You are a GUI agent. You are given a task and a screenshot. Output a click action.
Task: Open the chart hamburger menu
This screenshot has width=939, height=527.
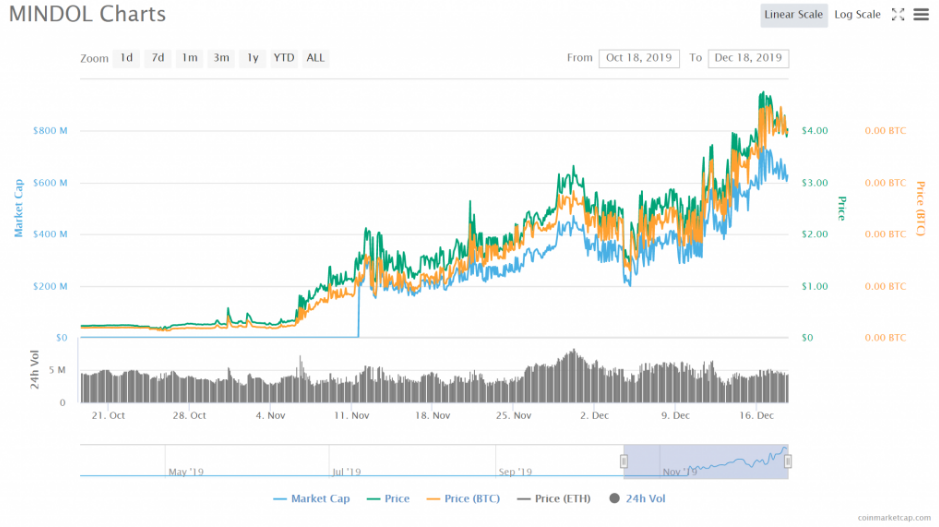click(x=921, y=14)
